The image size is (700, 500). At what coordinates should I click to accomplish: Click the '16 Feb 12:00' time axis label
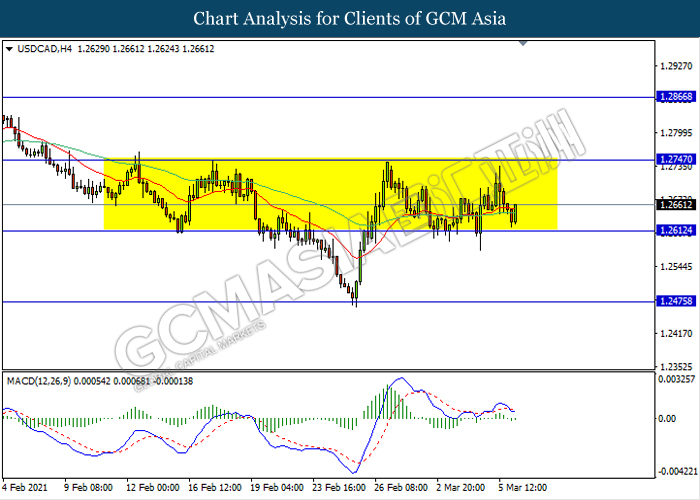click(215, 490)
